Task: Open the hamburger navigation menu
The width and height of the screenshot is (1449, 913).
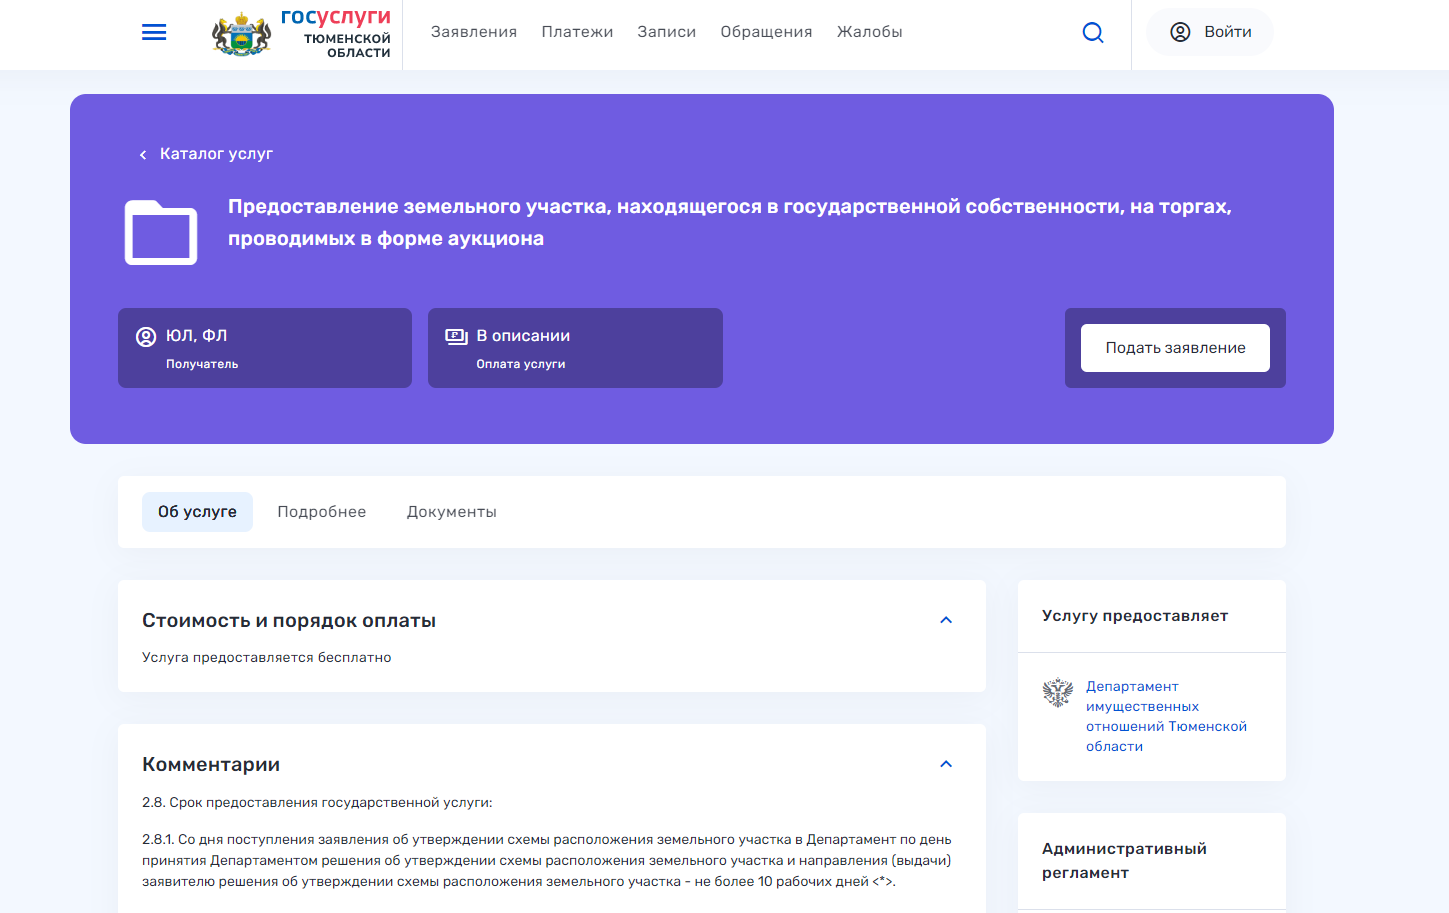Action: coord(154,33)
